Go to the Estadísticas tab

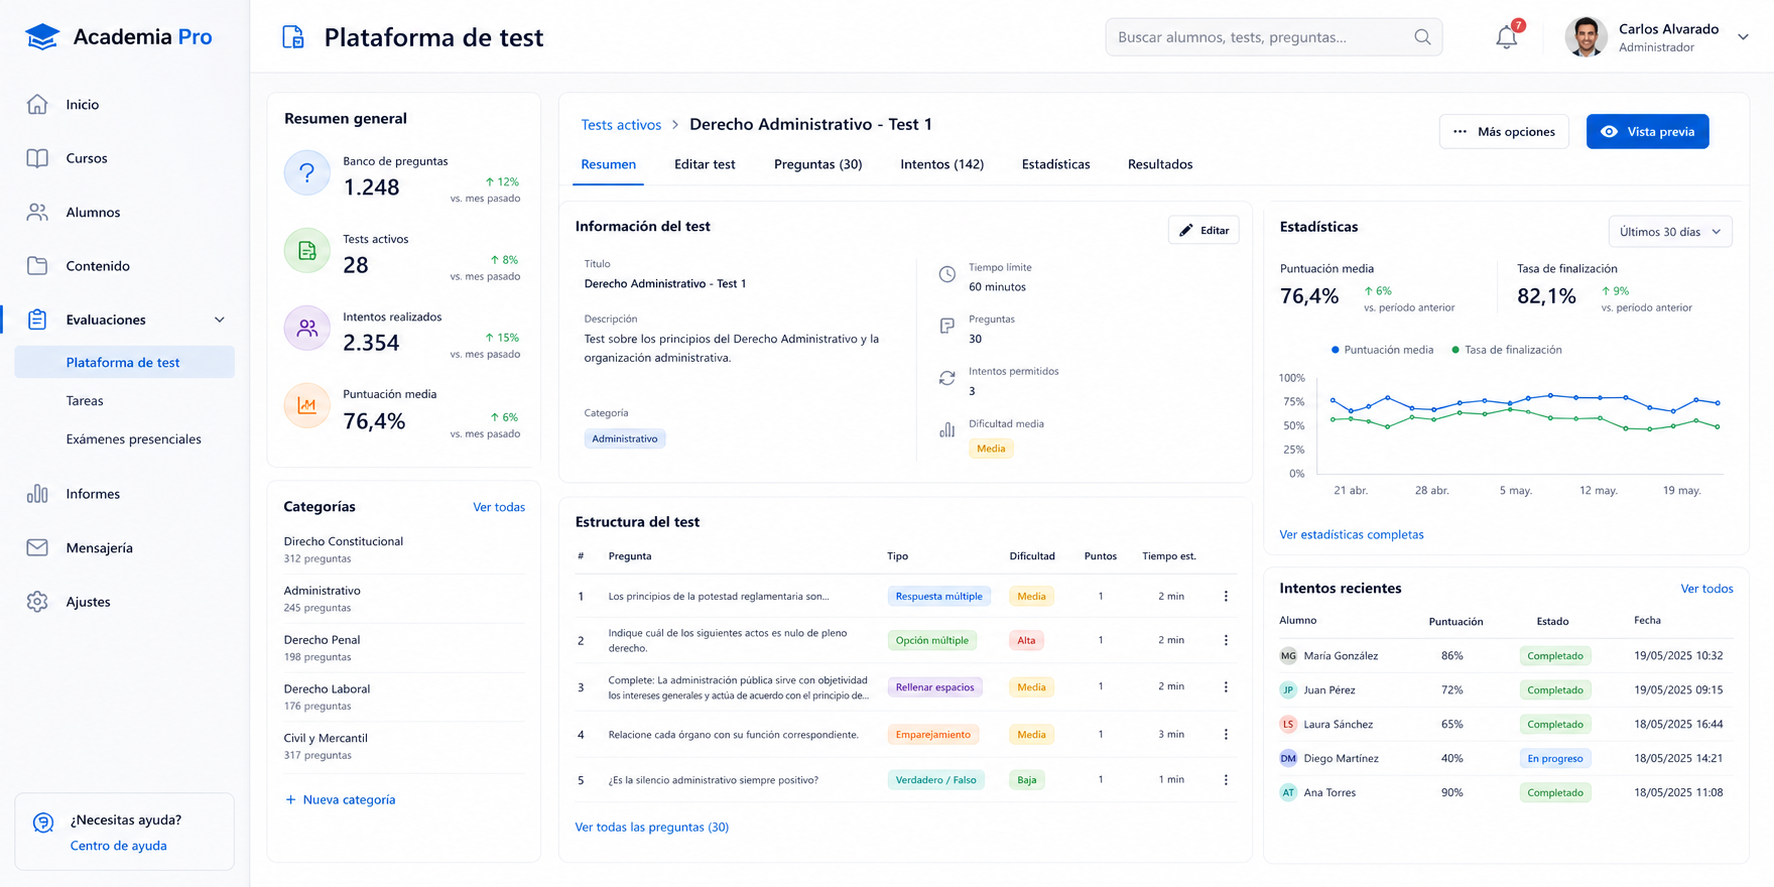[1056, 164]
